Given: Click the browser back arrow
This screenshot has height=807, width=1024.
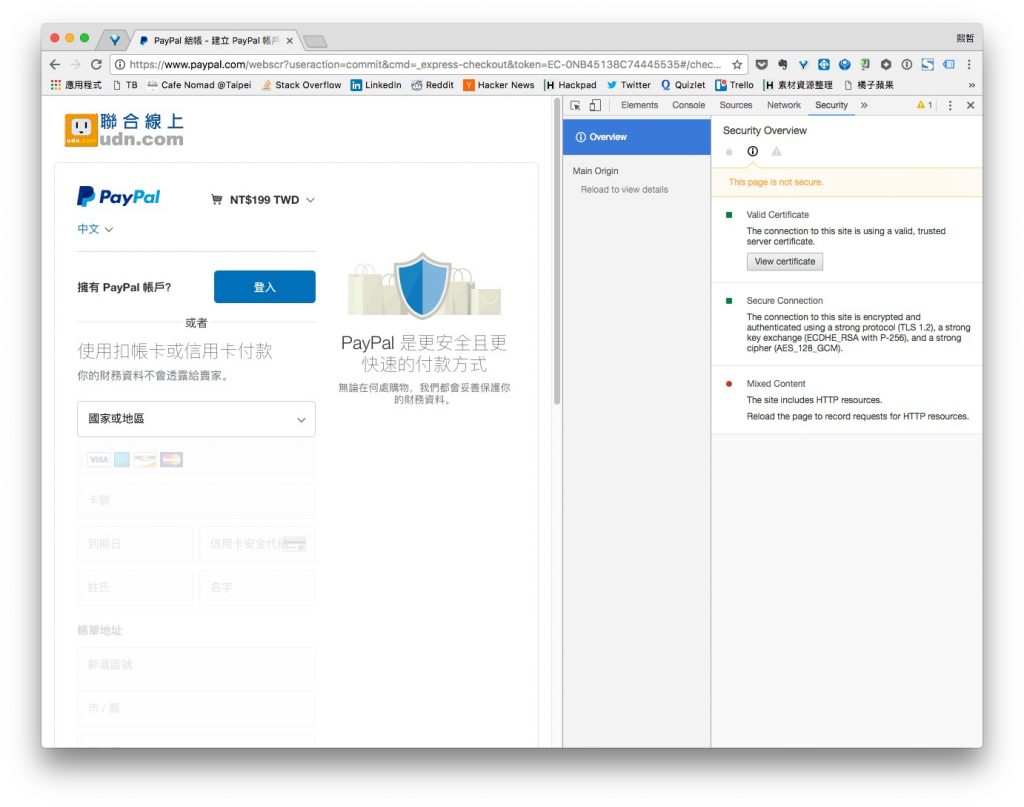Looking at the screenshot, I should click(x=55, y=64).
